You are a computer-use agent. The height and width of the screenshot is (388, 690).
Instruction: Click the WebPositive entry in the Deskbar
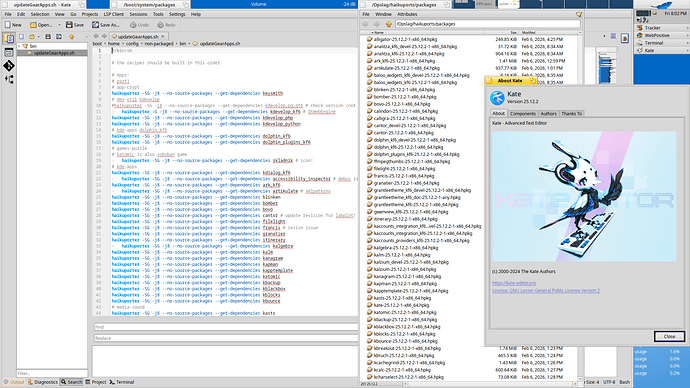coord(661,35)
